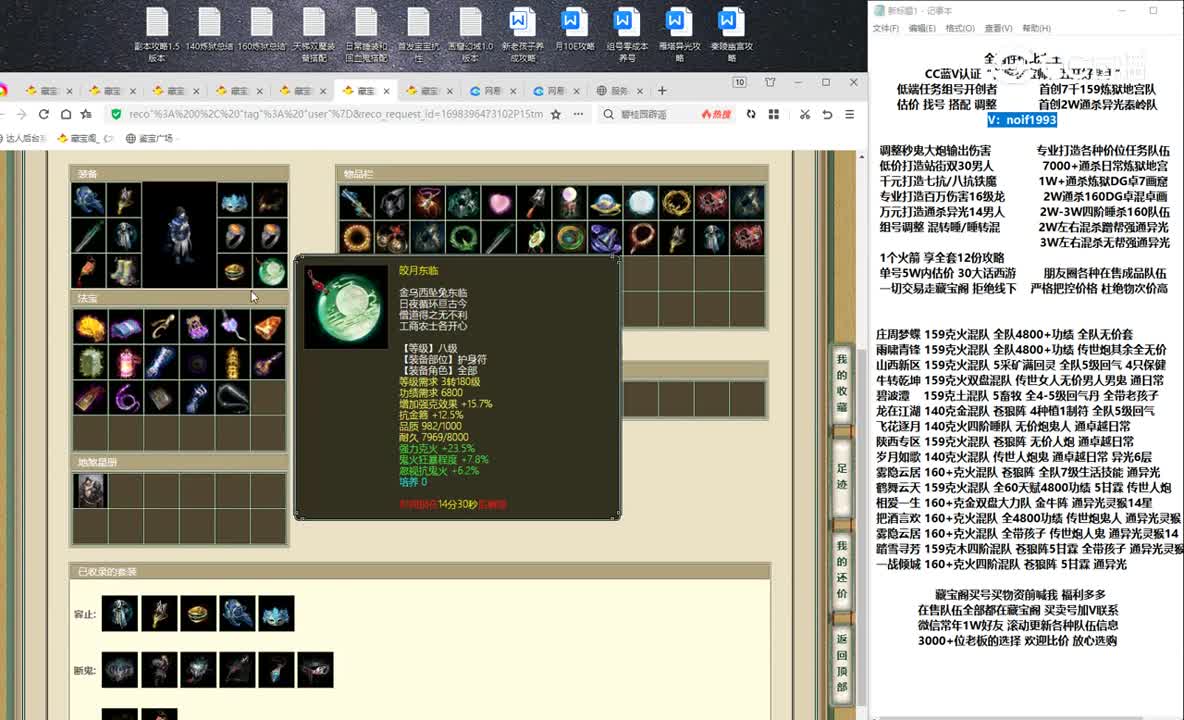Open desktop file 副本攻略1.5版本
The image size is (1184, 720).
[x=157, y=35]
